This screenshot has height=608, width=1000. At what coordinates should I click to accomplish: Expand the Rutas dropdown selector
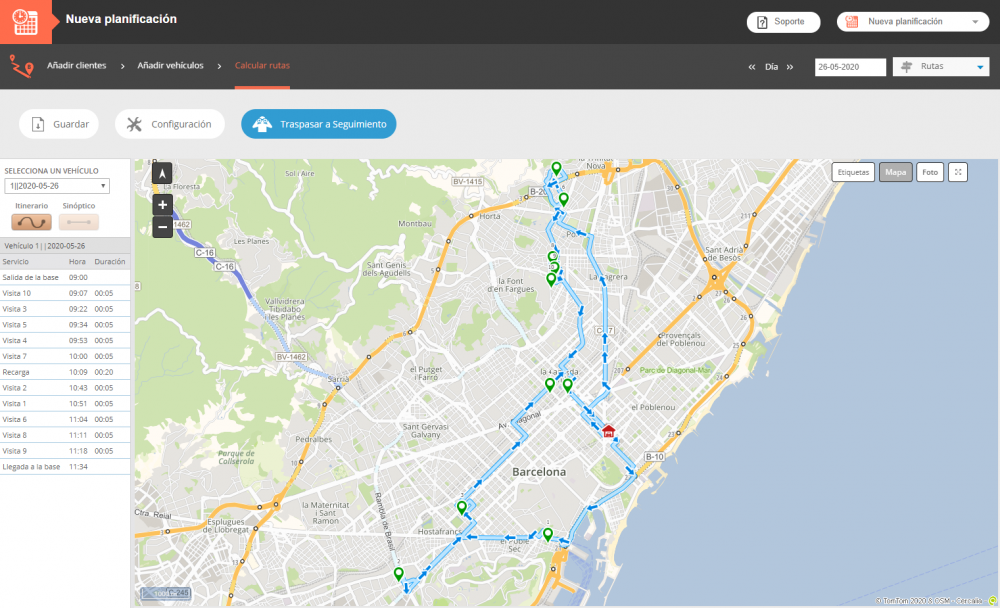[x=940, y=67]
